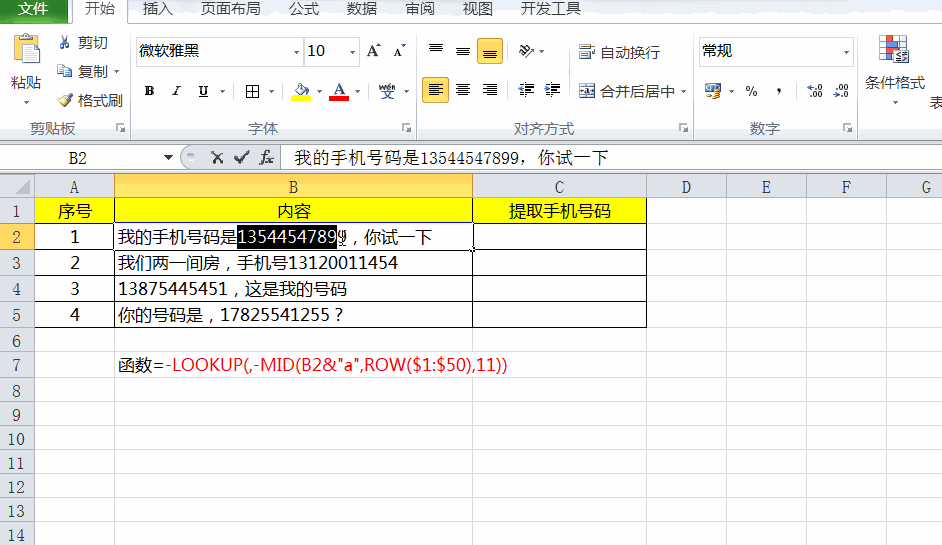The height and width of the screenshot is (545, 942).
Task: Select cell with 13875445451 text
Action: coord(293,289)
